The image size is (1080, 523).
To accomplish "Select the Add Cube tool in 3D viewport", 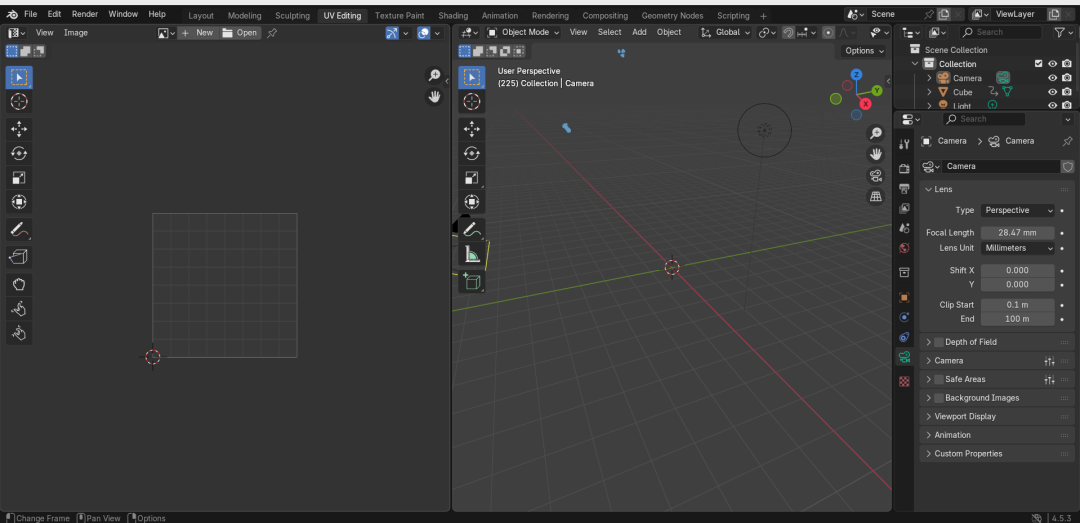I will pyautogui.click(x=472, y=281).
